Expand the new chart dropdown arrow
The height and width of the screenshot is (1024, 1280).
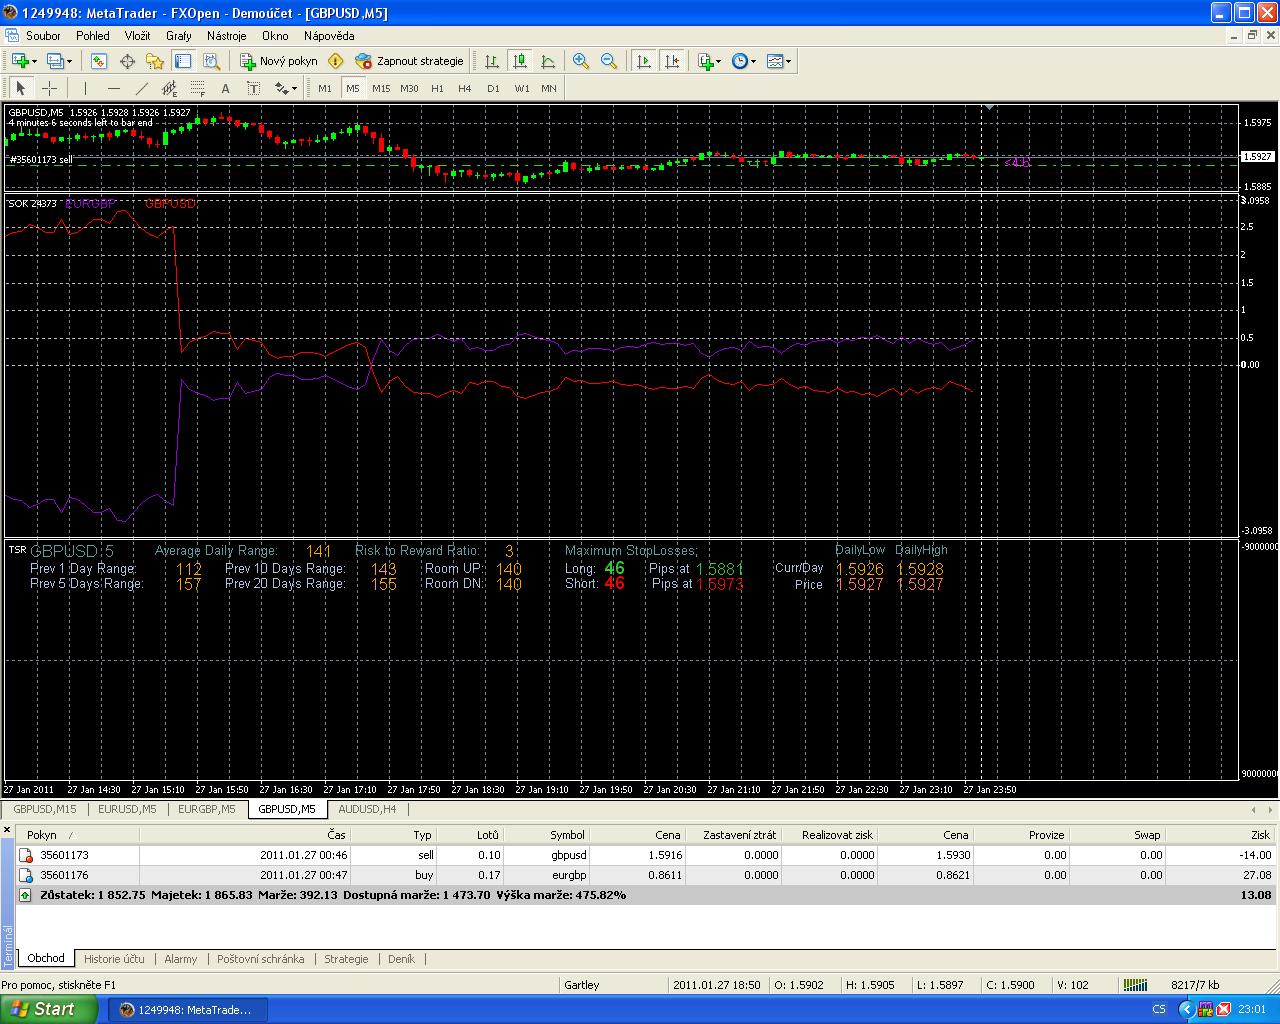pos(35,61)
